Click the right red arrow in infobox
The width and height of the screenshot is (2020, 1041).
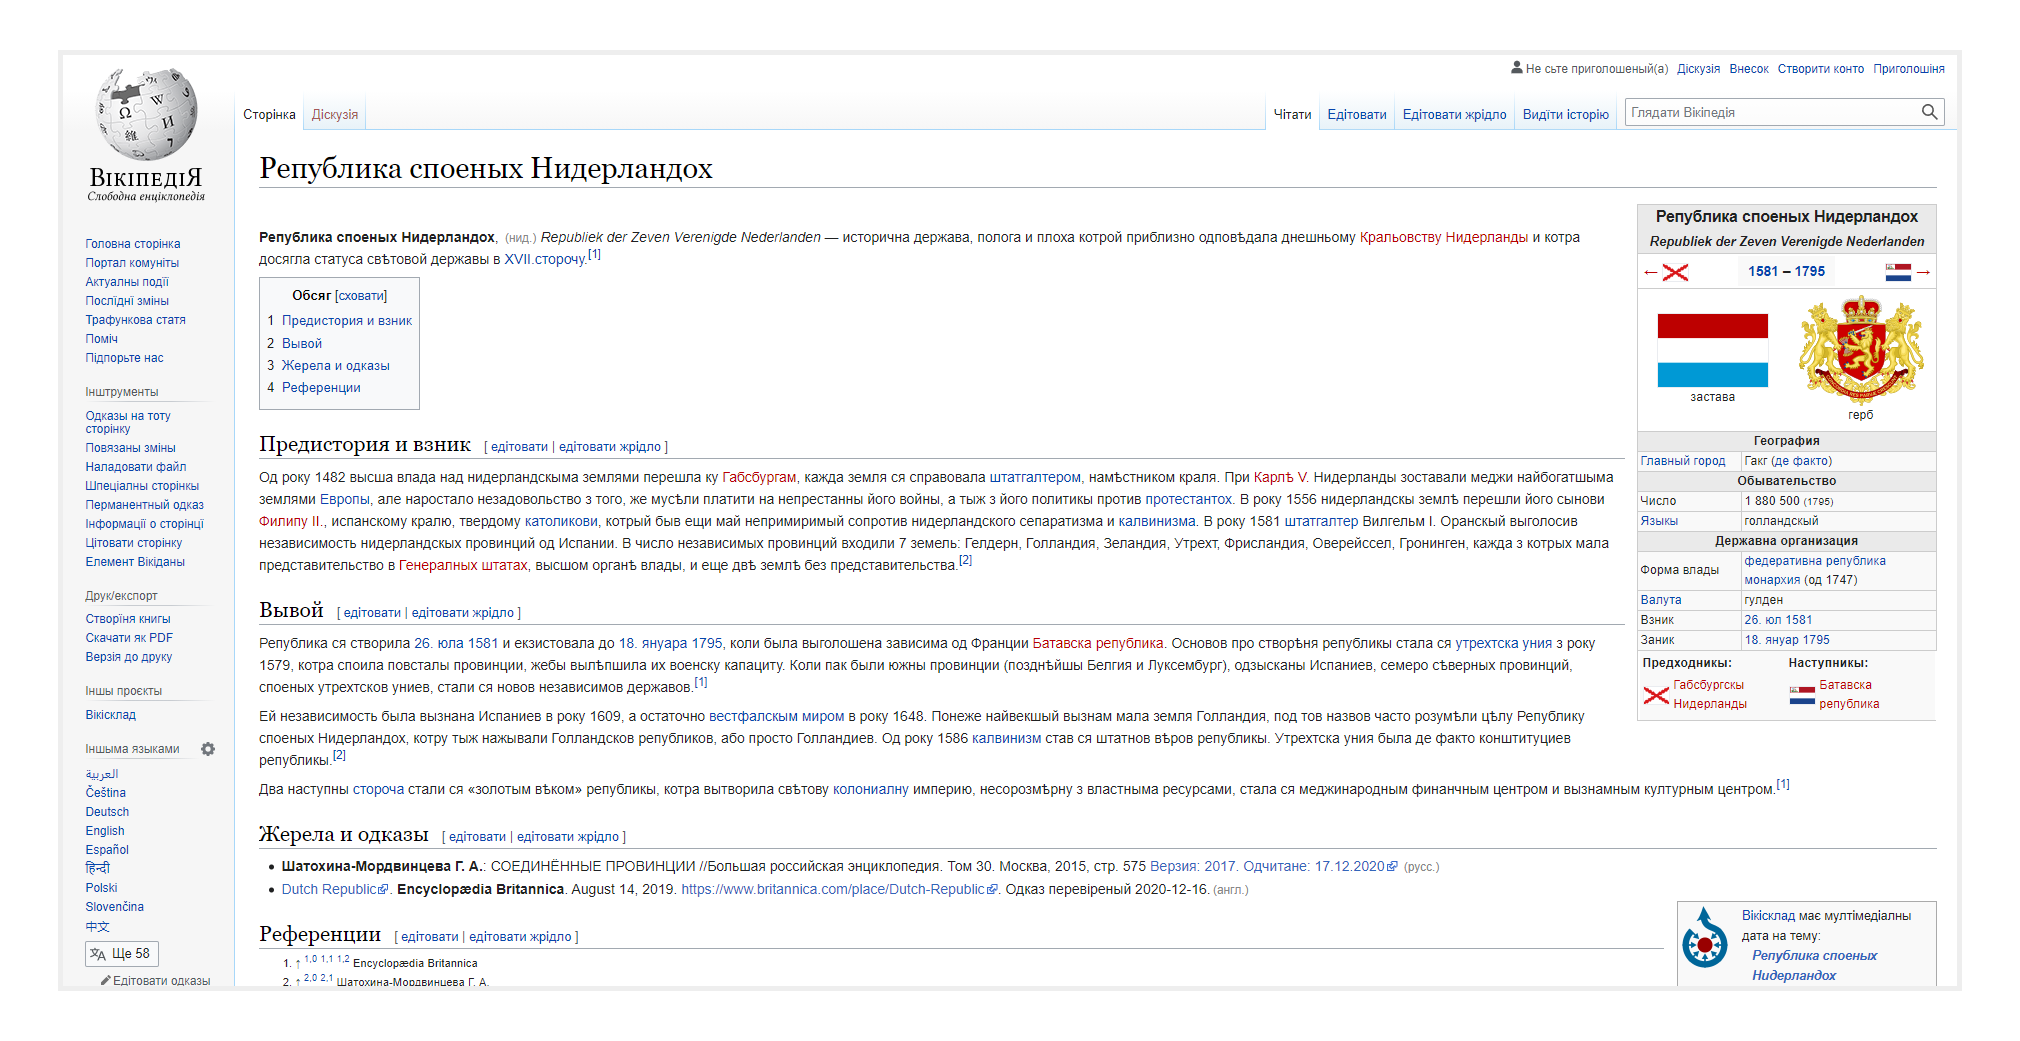1923,272
